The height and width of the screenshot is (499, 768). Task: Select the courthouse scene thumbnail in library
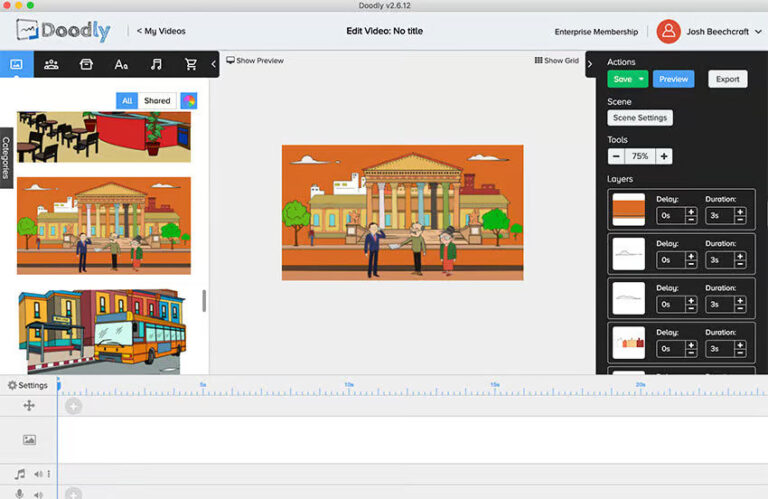(104, 226)
